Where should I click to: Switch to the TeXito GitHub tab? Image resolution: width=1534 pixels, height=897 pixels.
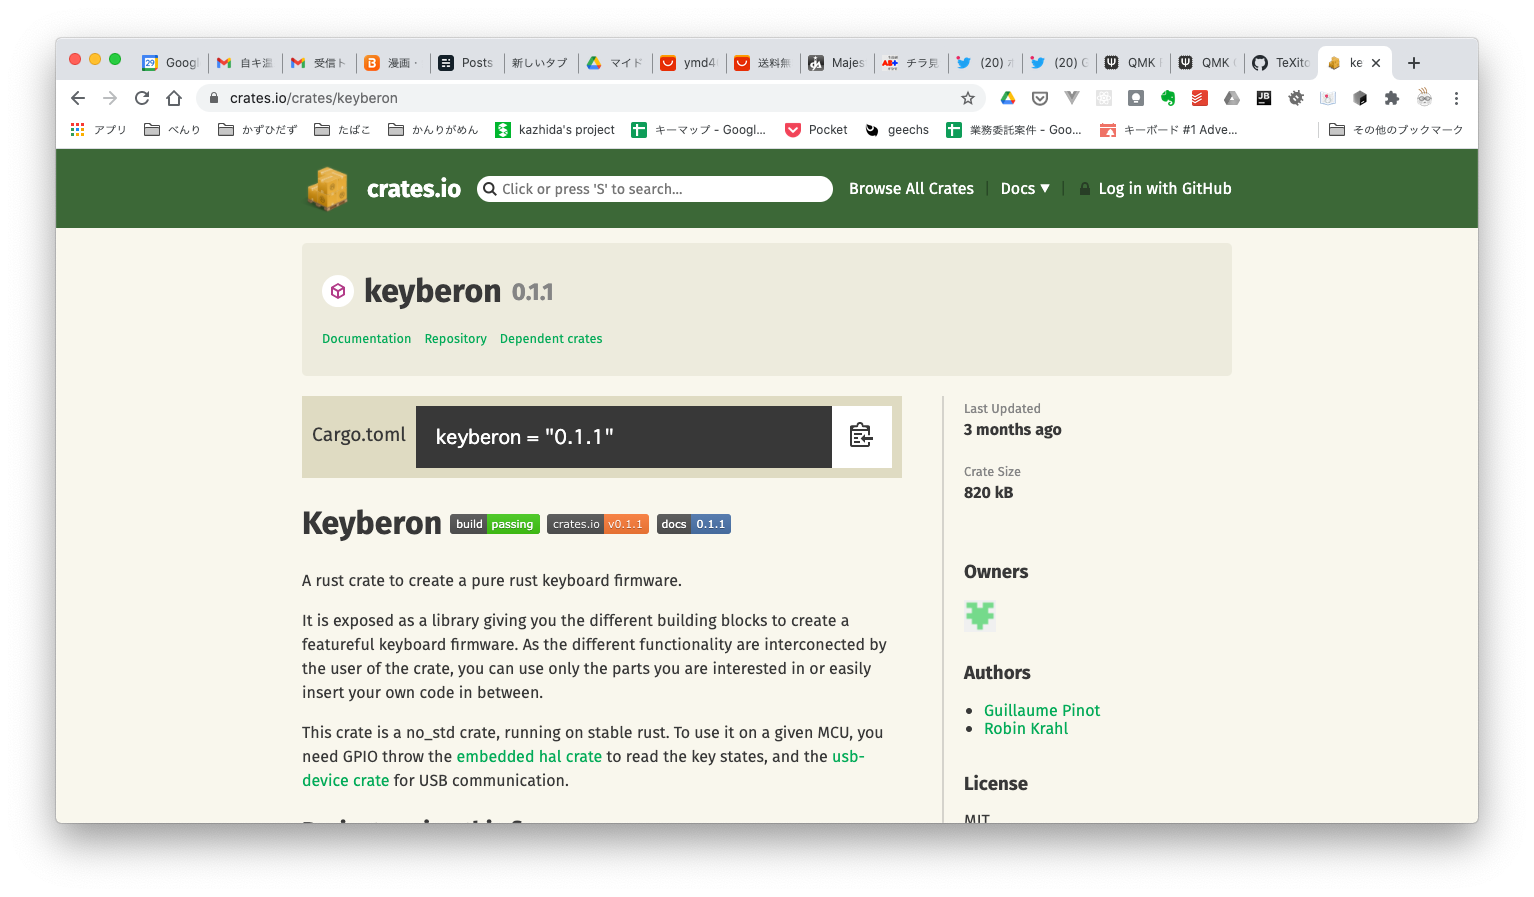coord(1281,62)
